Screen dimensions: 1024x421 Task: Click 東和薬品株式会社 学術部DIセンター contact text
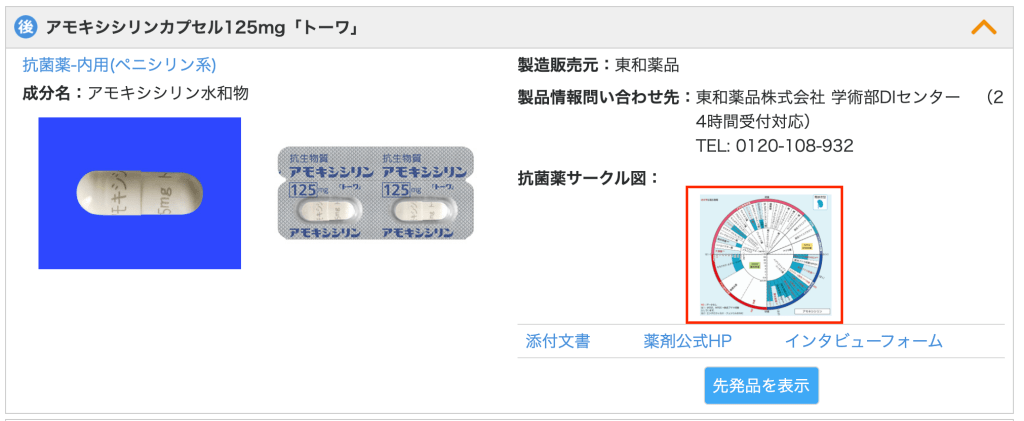[x=828, y=98]
